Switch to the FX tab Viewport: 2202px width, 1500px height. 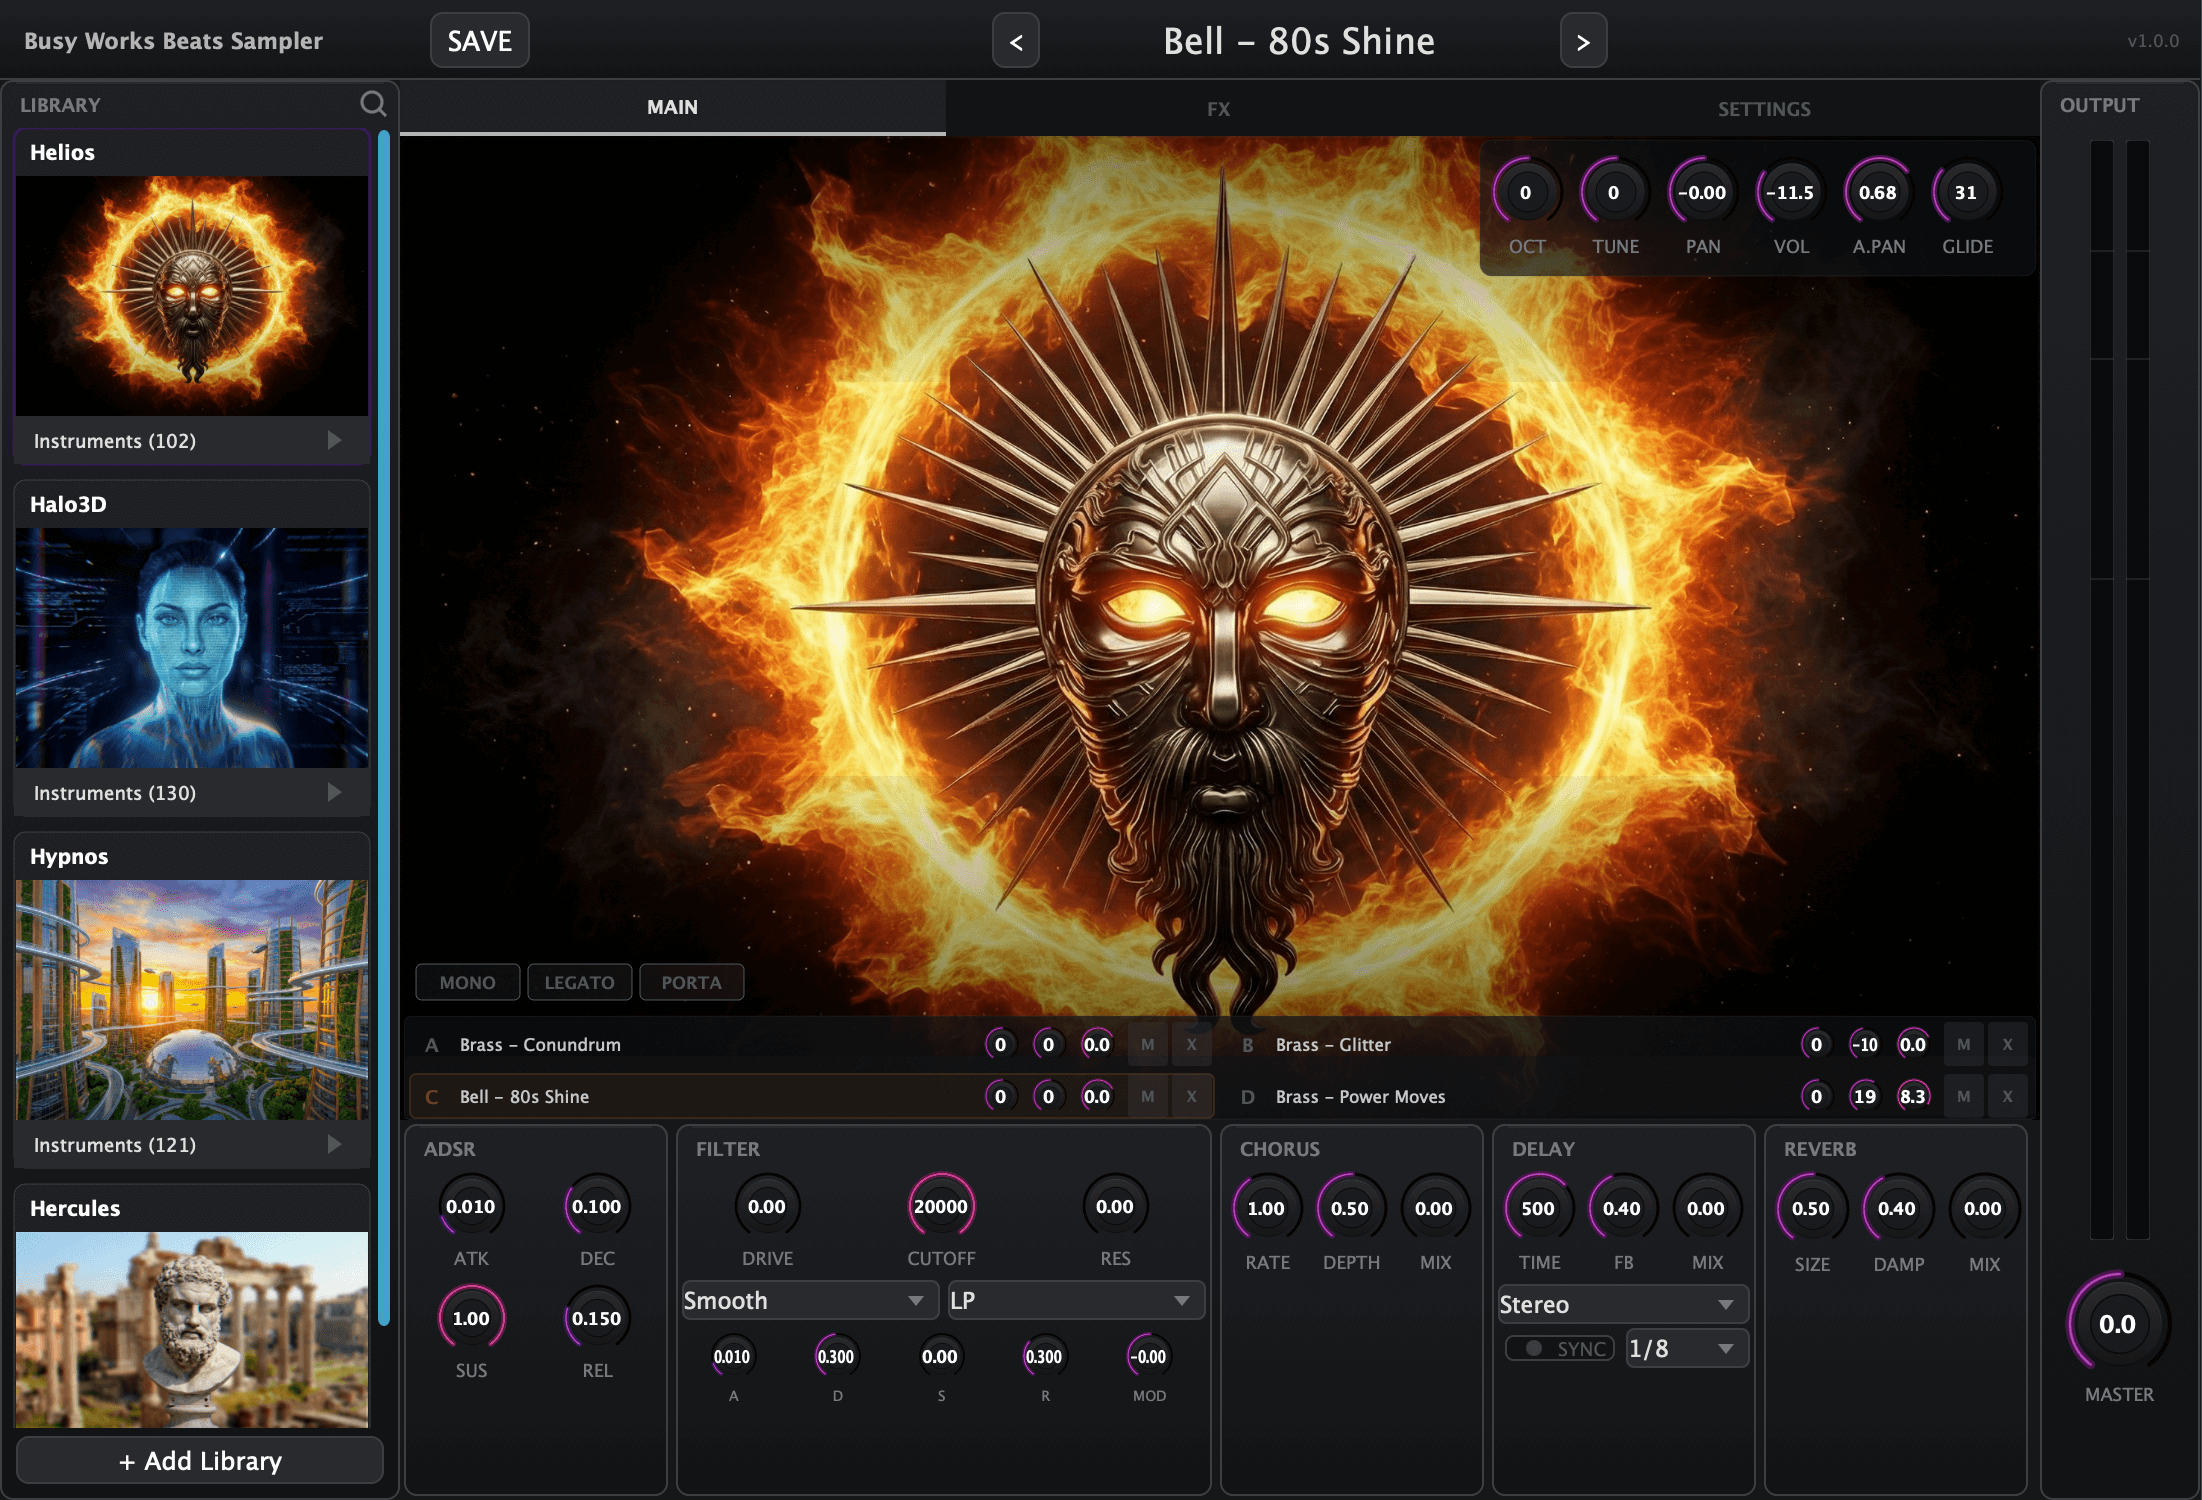[1217, 108]
